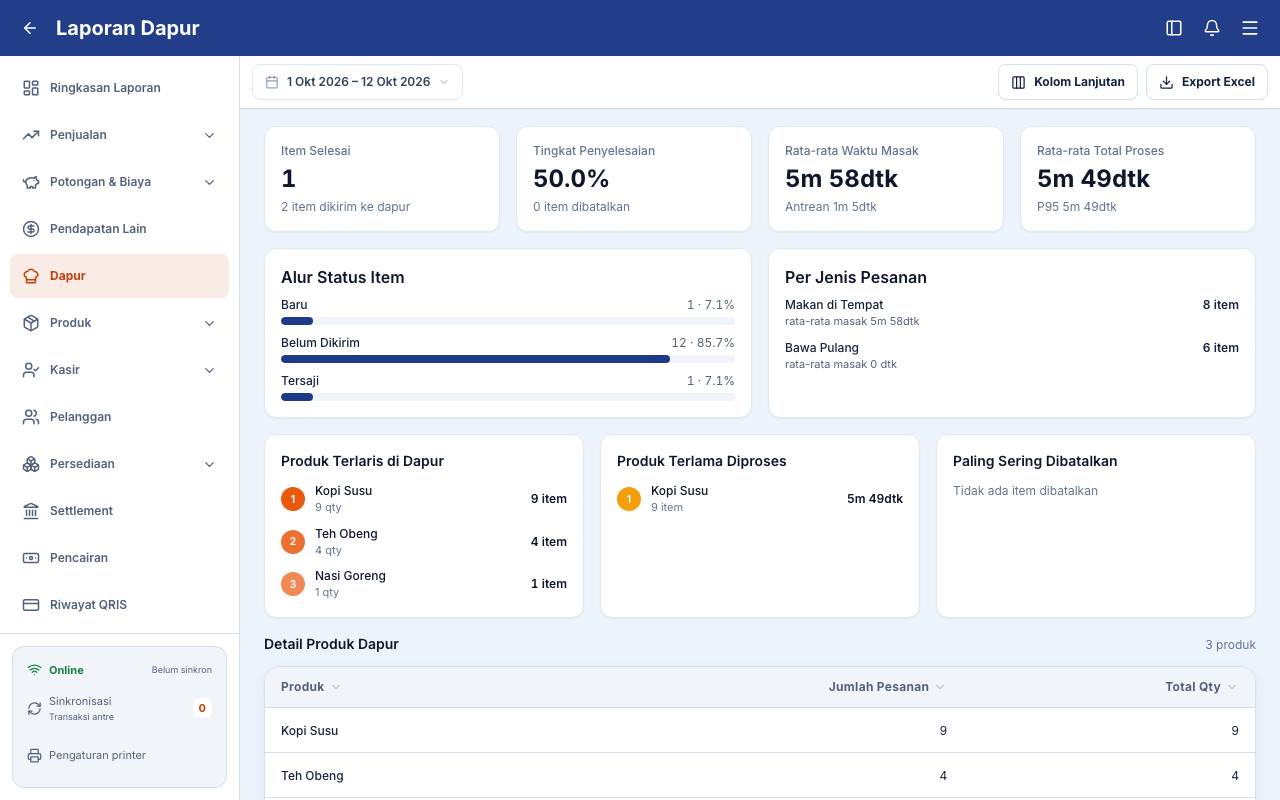Expand the Penjualan submenu

tap(210, 135)
